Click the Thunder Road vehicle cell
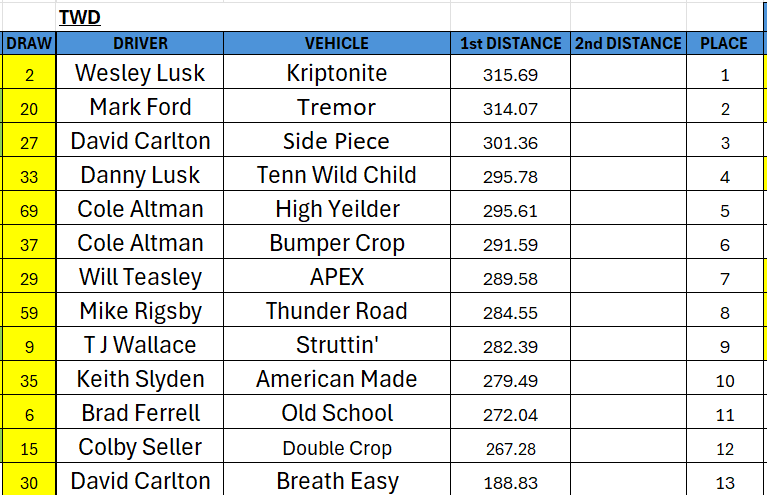Screen dimensions: 767x495 tap(336, 311)
